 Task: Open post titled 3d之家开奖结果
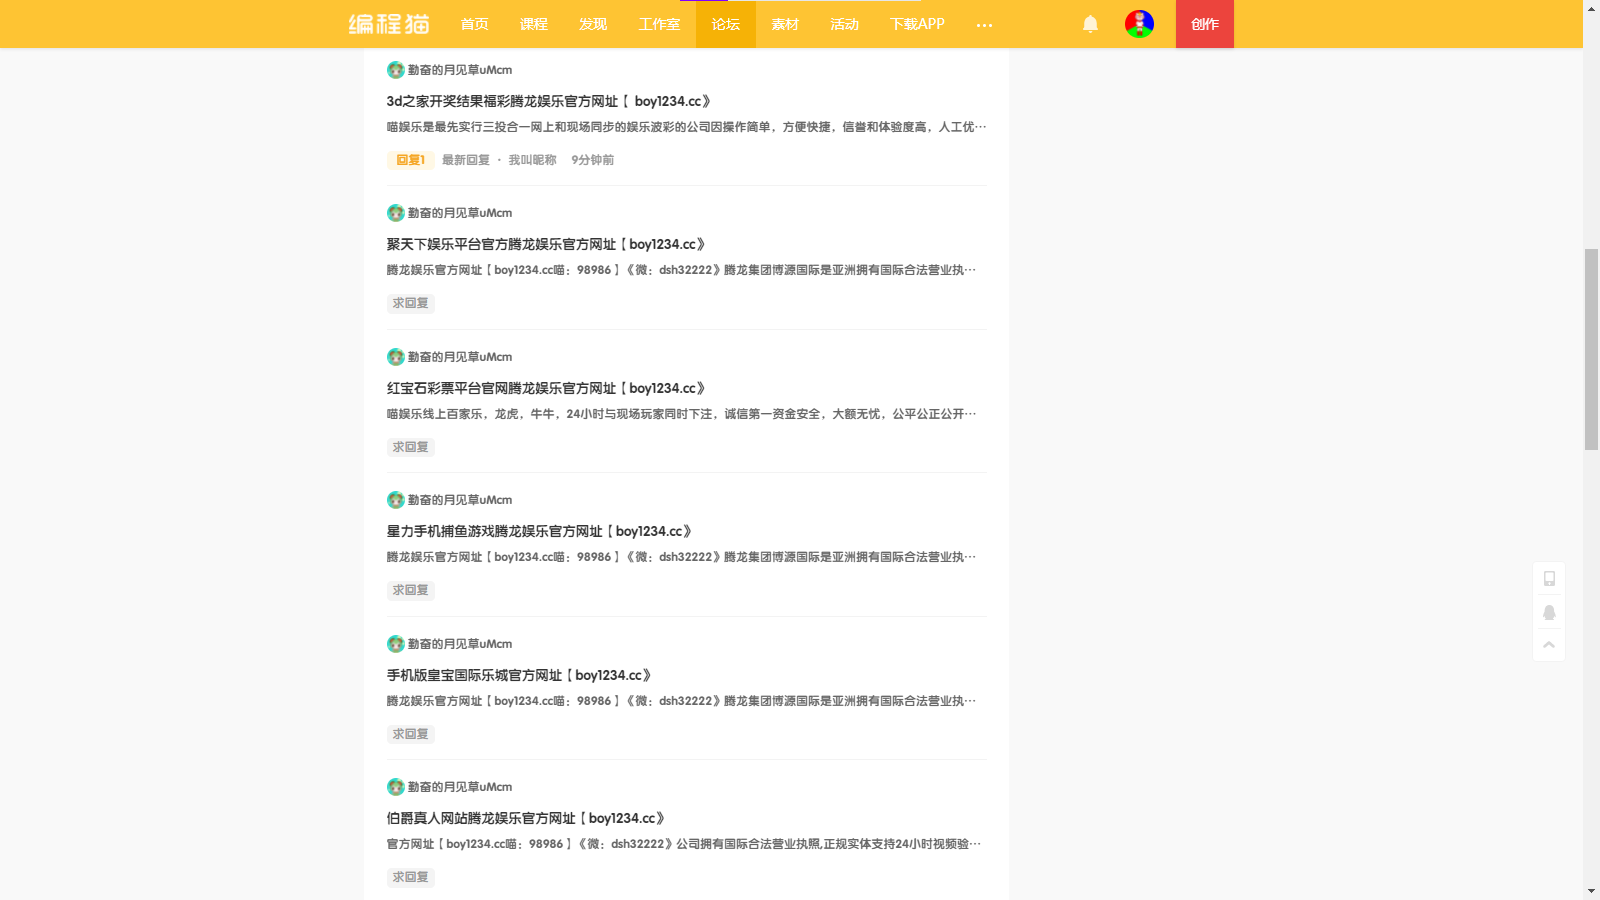(x=549, y=101)
